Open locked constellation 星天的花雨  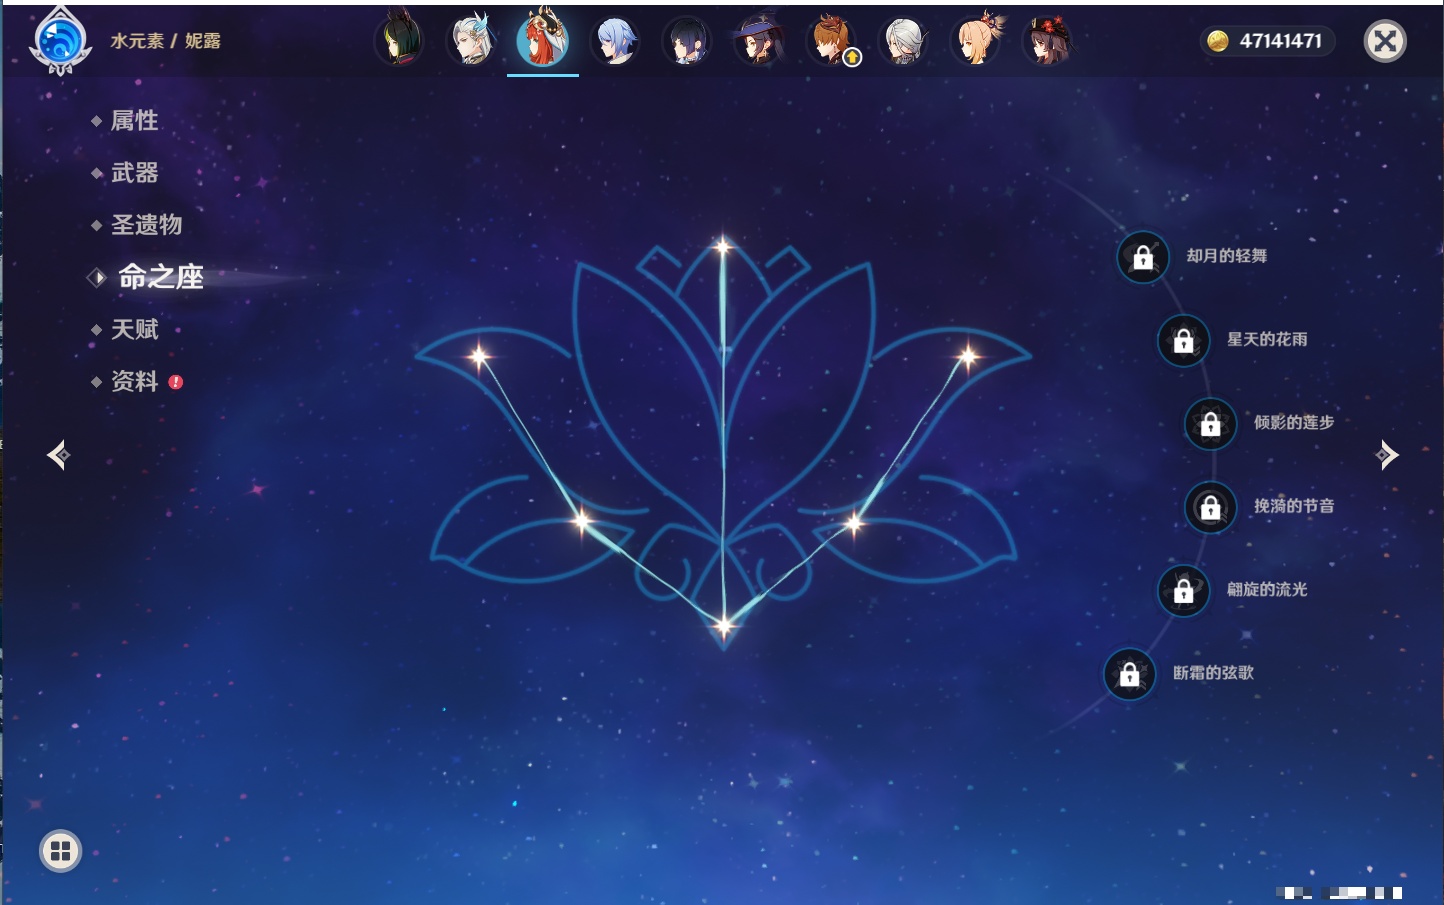click(1183, 340)
